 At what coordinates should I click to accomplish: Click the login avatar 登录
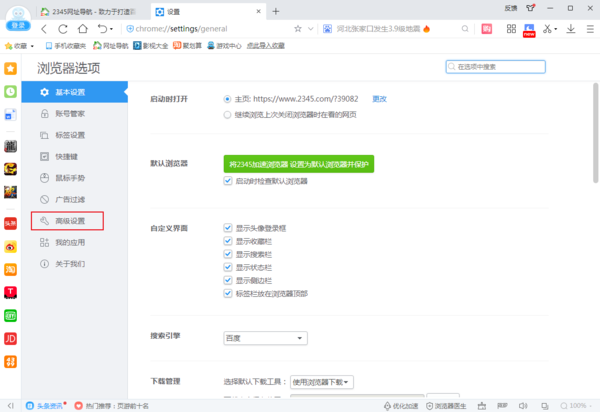(18, 19)
